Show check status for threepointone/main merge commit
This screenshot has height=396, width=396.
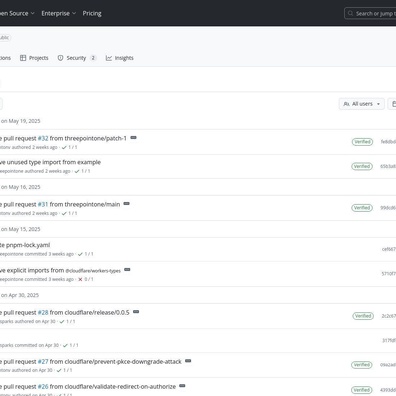[69, 213]
